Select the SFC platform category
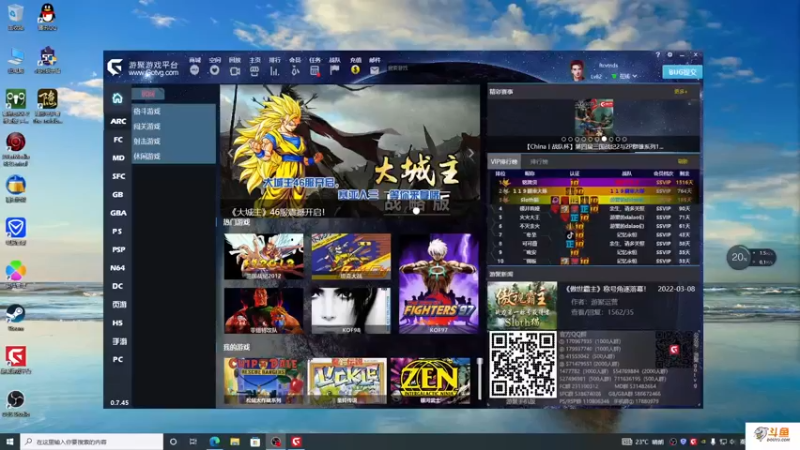 tap(118, 177)
